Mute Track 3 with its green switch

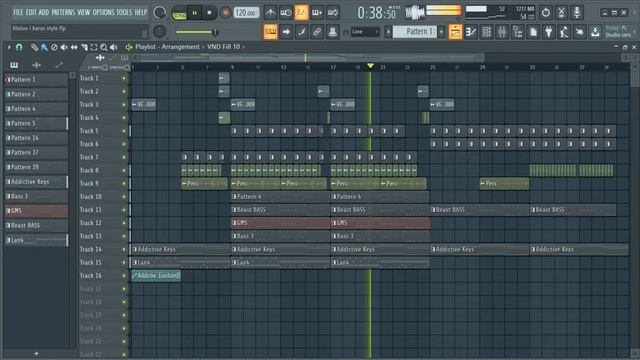click(124, 104)
